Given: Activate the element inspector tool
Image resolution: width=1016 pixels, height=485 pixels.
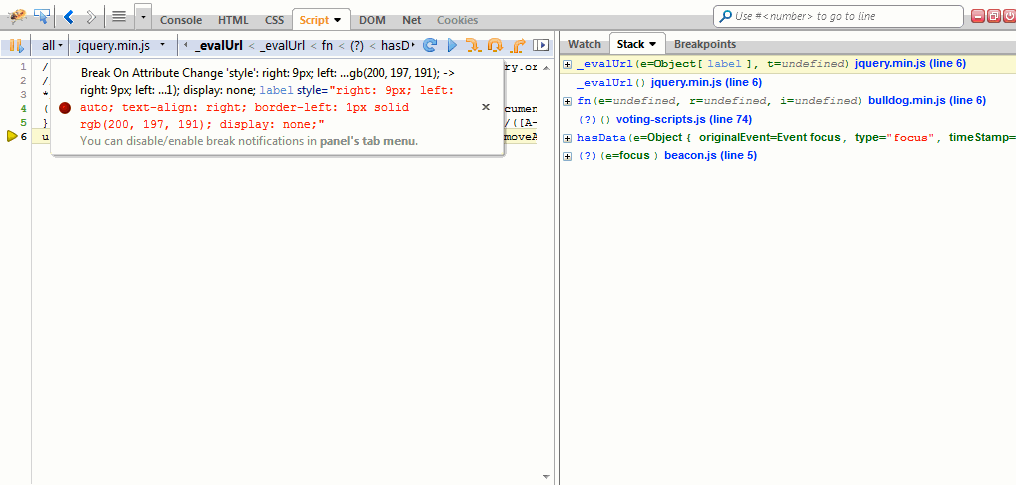Looking at the screenshot, I should tap(42, 17).
